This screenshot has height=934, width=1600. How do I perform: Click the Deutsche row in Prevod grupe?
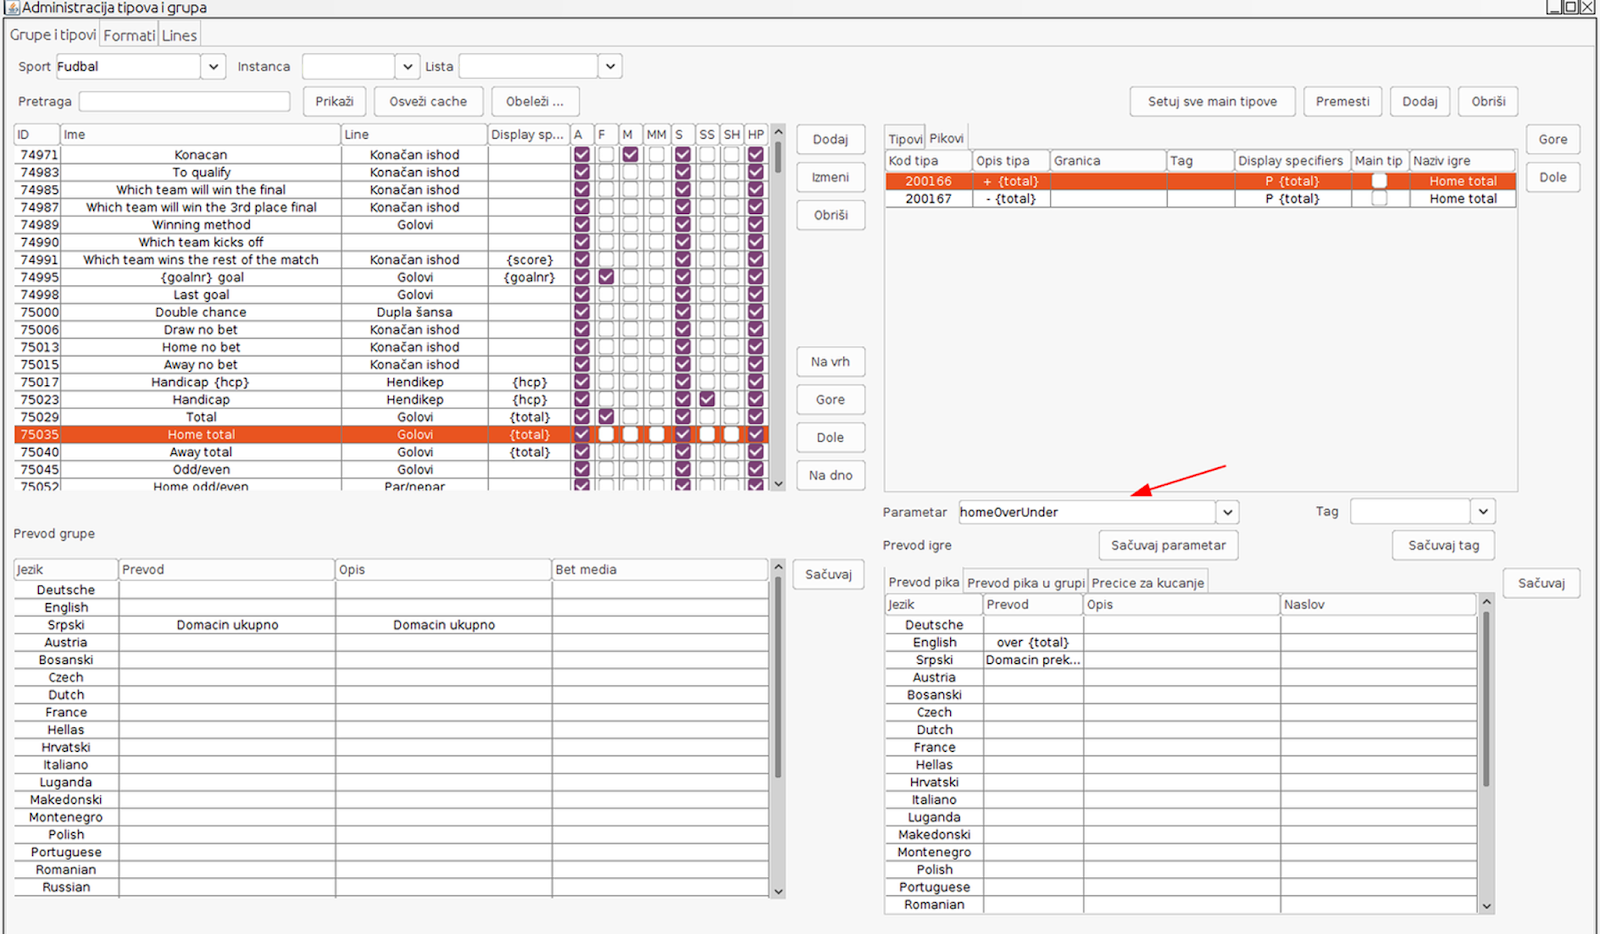click(x=392, y=590)
